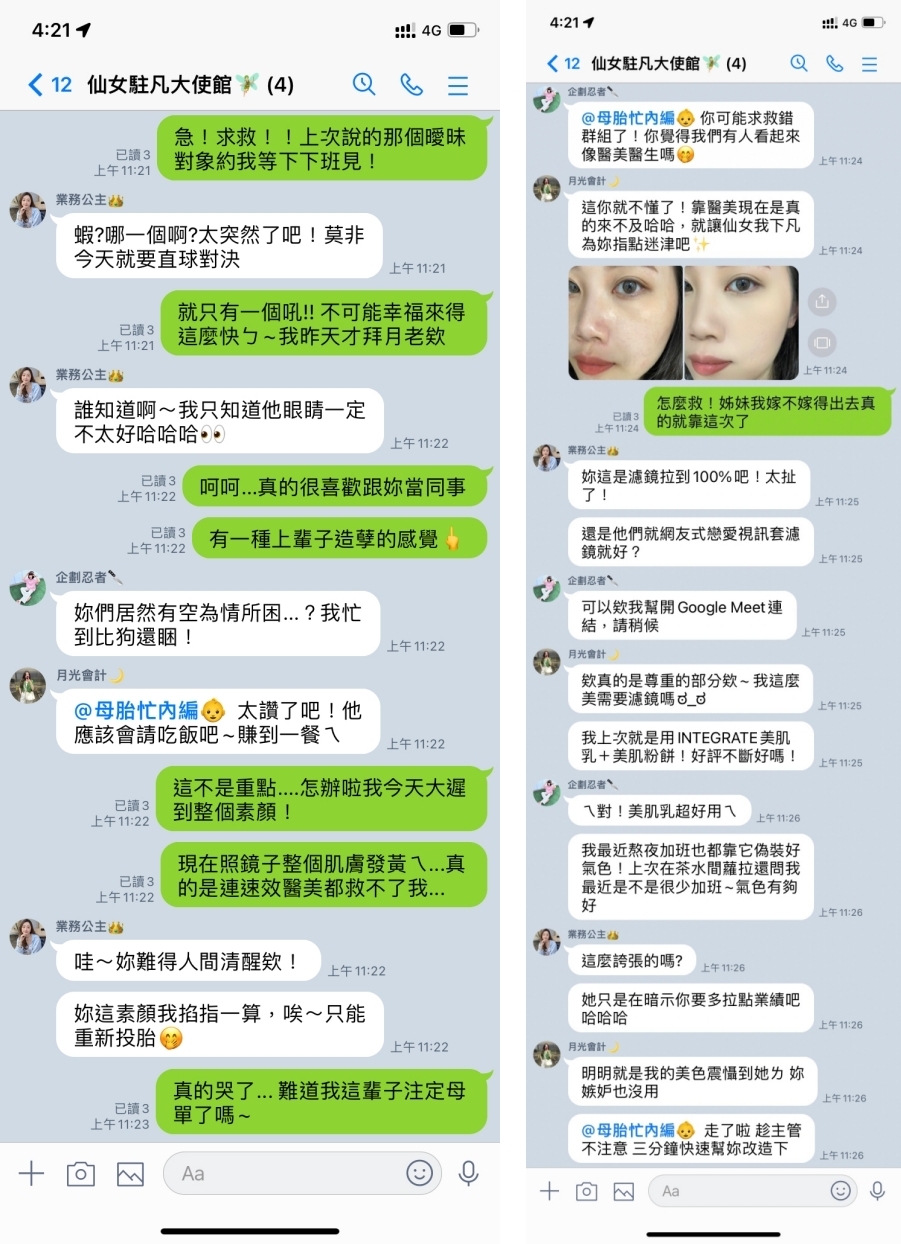Tap the search icon in right chat header

[x=799, y=63]
